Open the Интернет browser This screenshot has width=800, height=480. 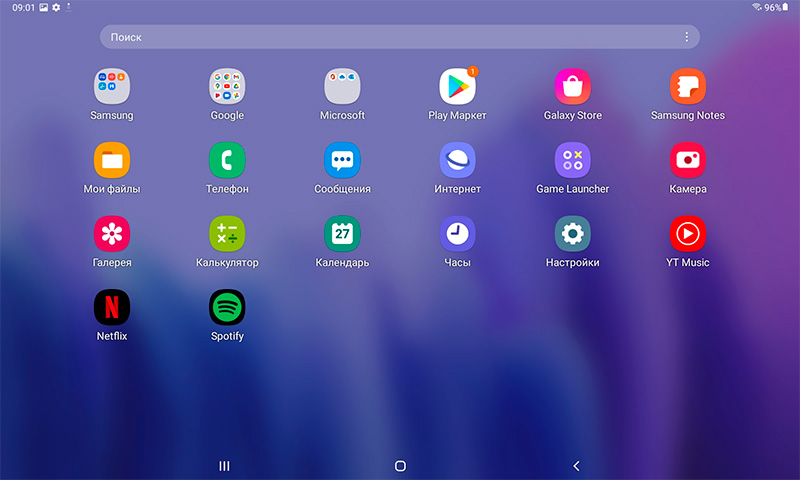[457, 160]
